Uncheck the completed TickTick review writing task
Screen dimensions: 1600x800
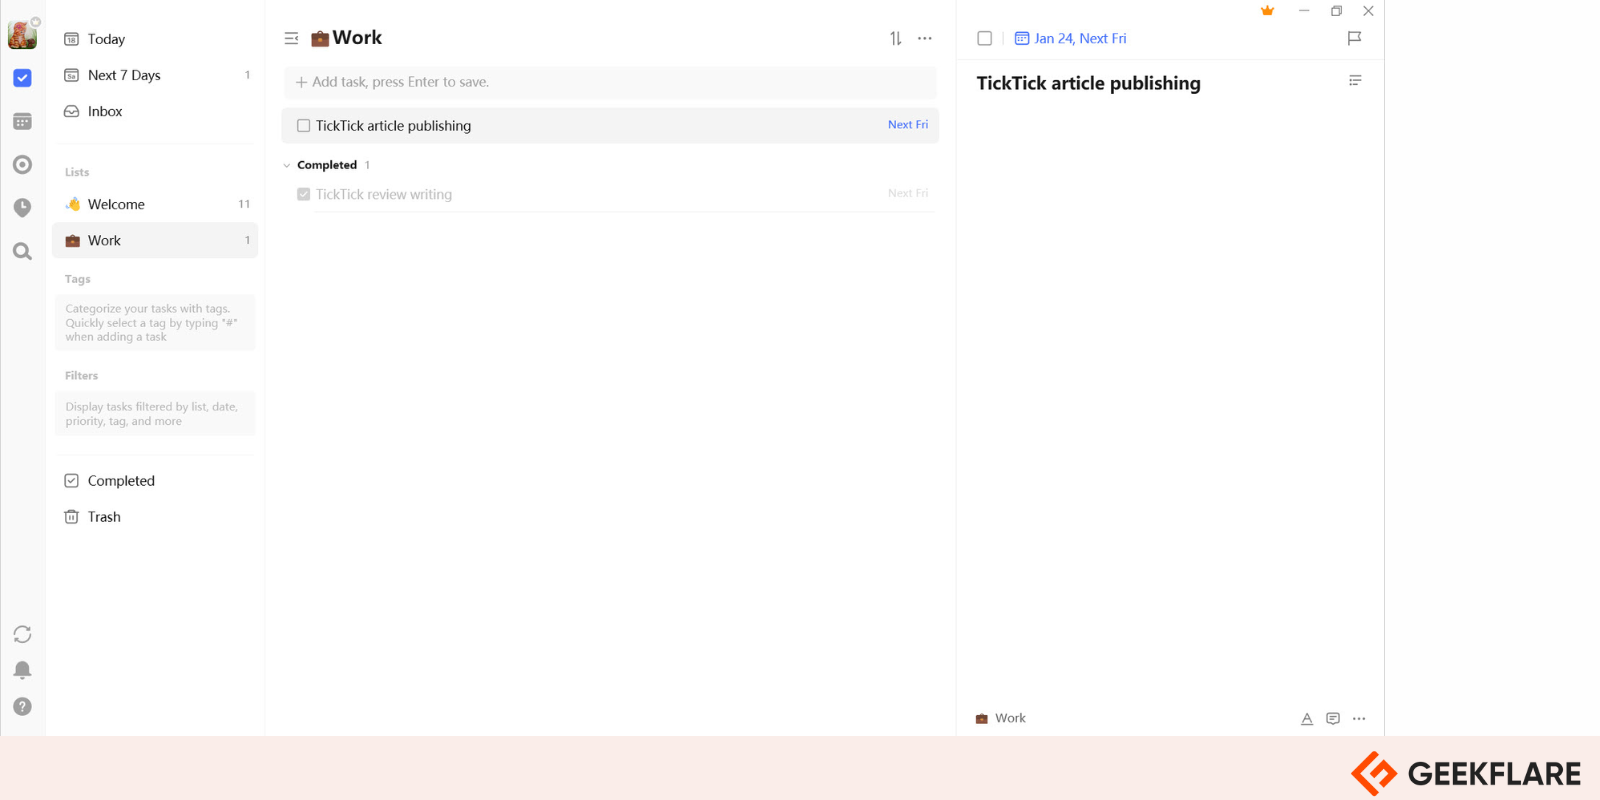303,194
